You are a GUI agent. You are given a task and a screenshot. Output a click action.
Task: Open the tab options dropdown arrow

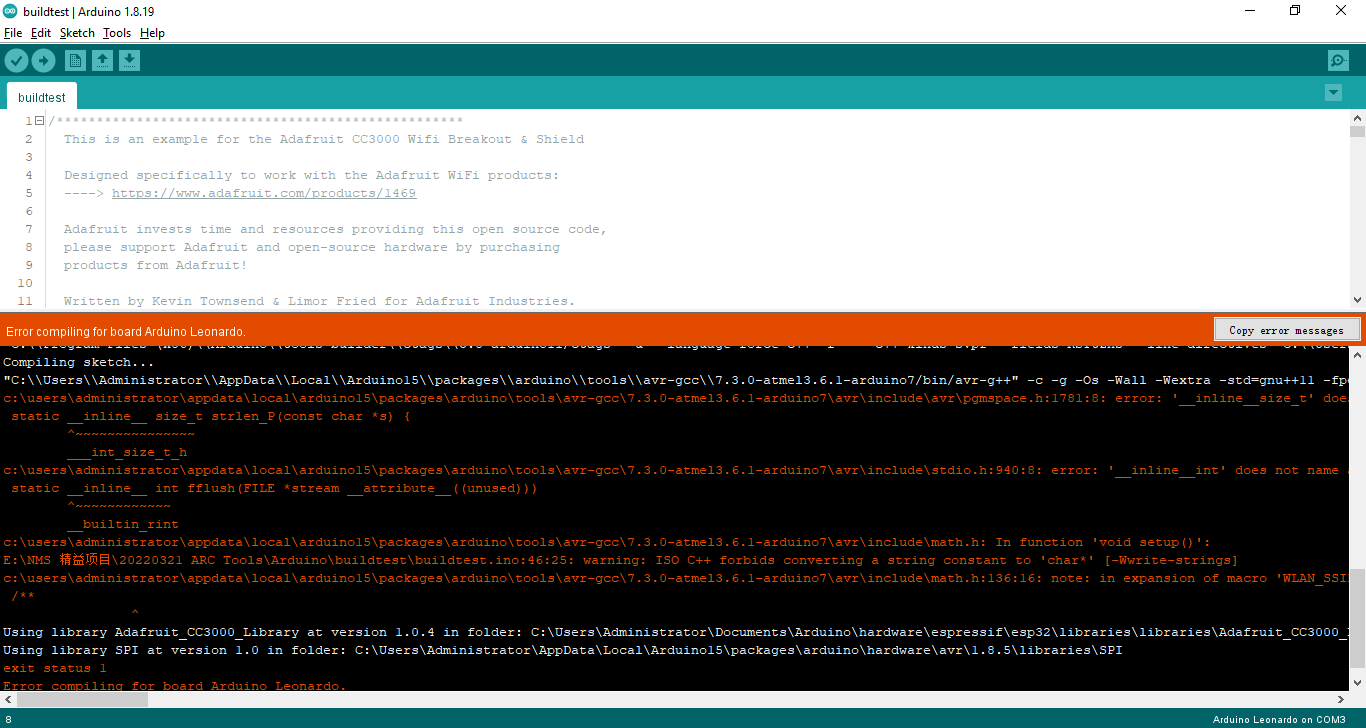click(x=1333, y=93)
